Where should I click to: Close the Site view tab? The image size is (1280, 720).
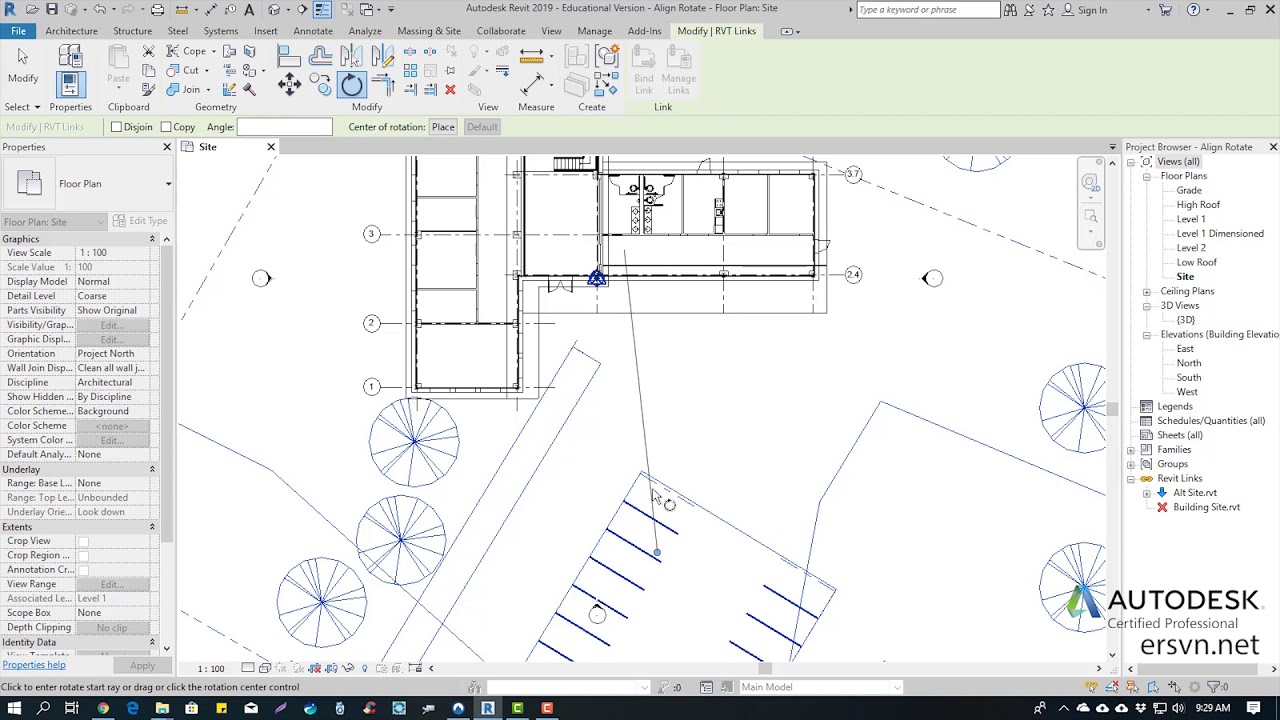(x=271, y=147)
